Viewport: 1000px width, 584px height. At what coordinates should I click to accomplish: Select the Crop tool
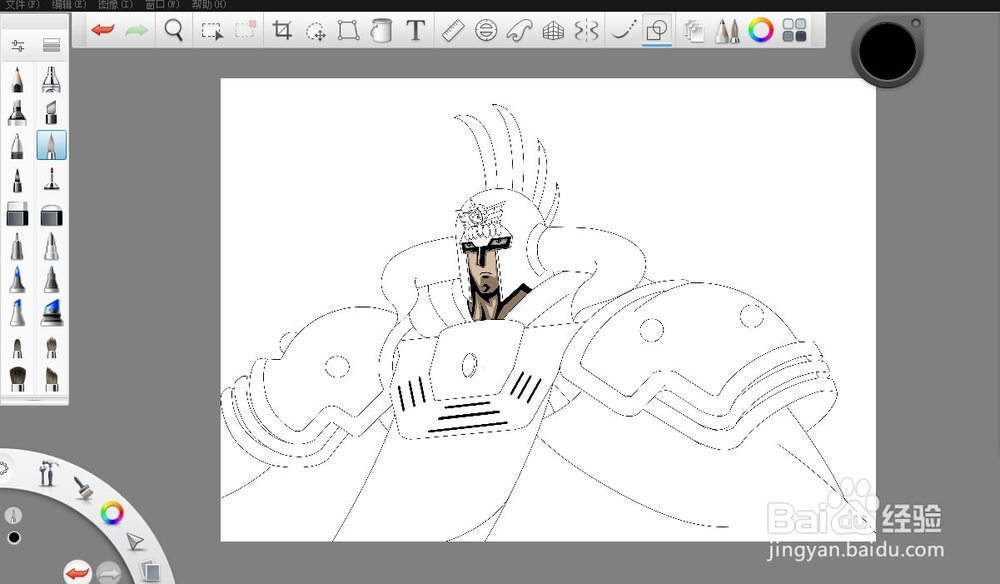pos(282,30)
